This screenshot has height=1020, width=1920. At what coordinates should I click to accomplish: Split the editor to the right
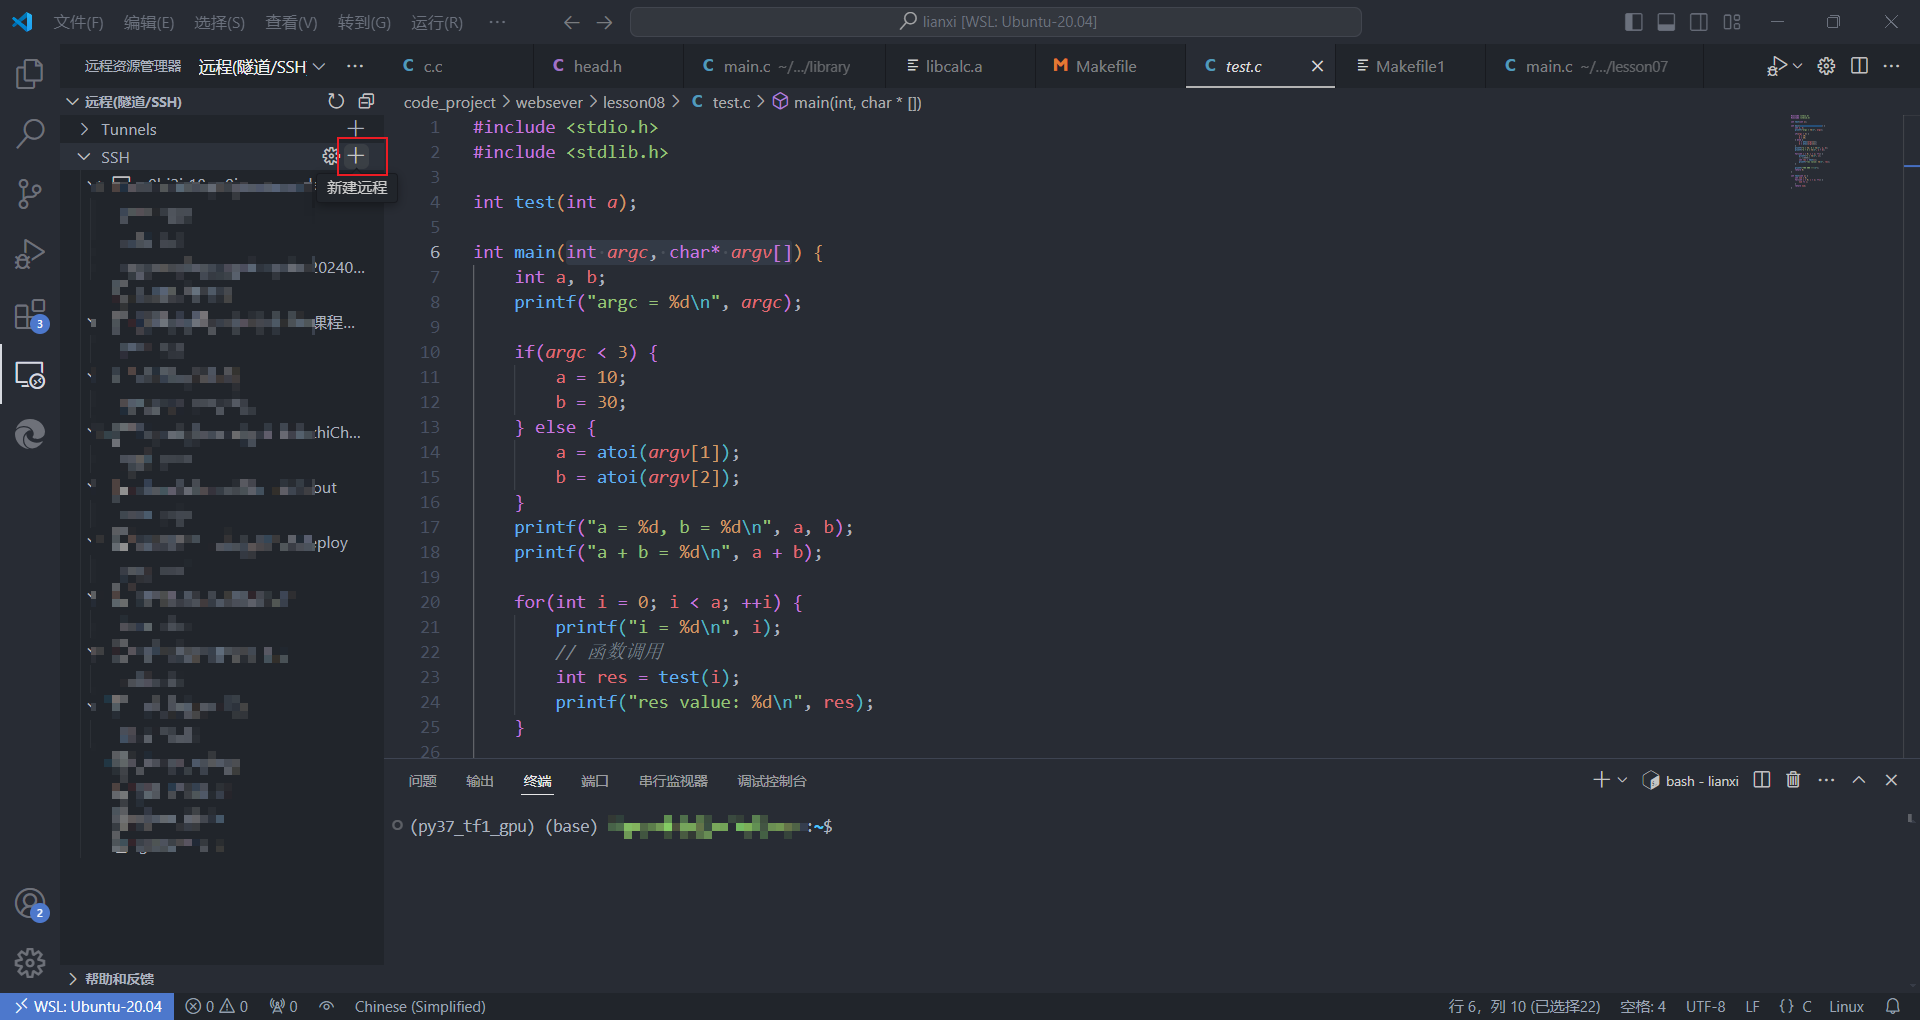pyautogui.click(x=1859, y=66)
